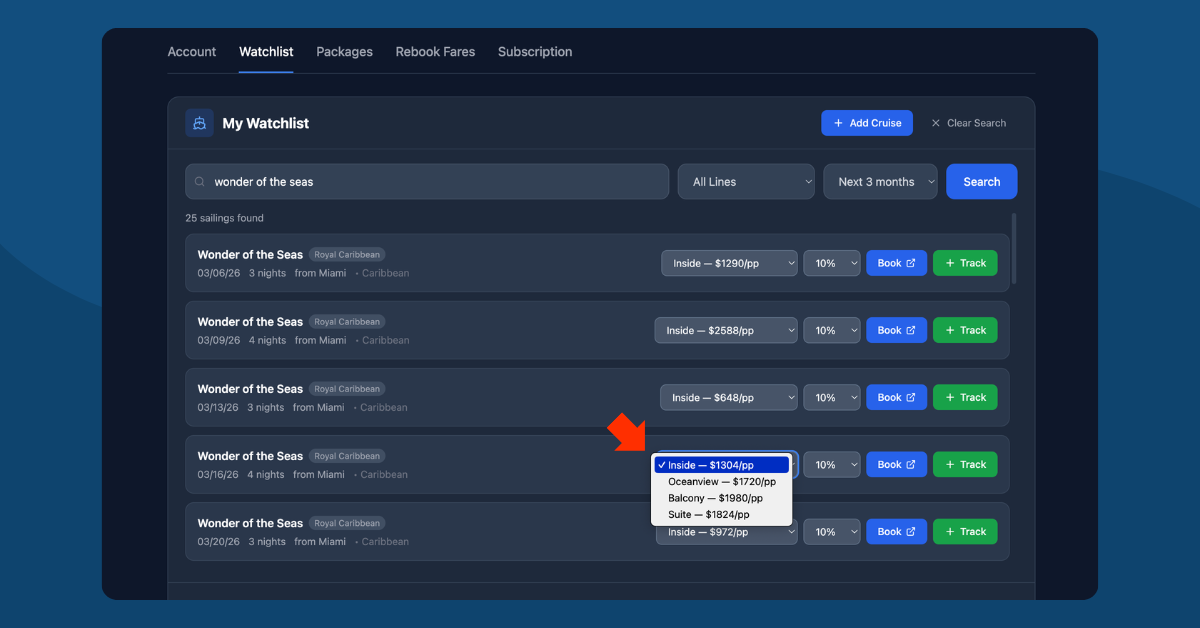This screenshot has height=628, width=1200.
Task: Track the 03/09/26 Wonder of the Seas sailing
Action: 964,330
